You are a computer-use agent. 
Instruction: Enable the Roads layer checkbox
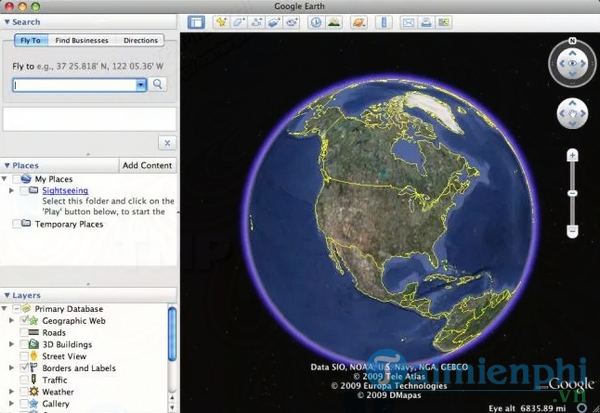click(x=24, y=332)
